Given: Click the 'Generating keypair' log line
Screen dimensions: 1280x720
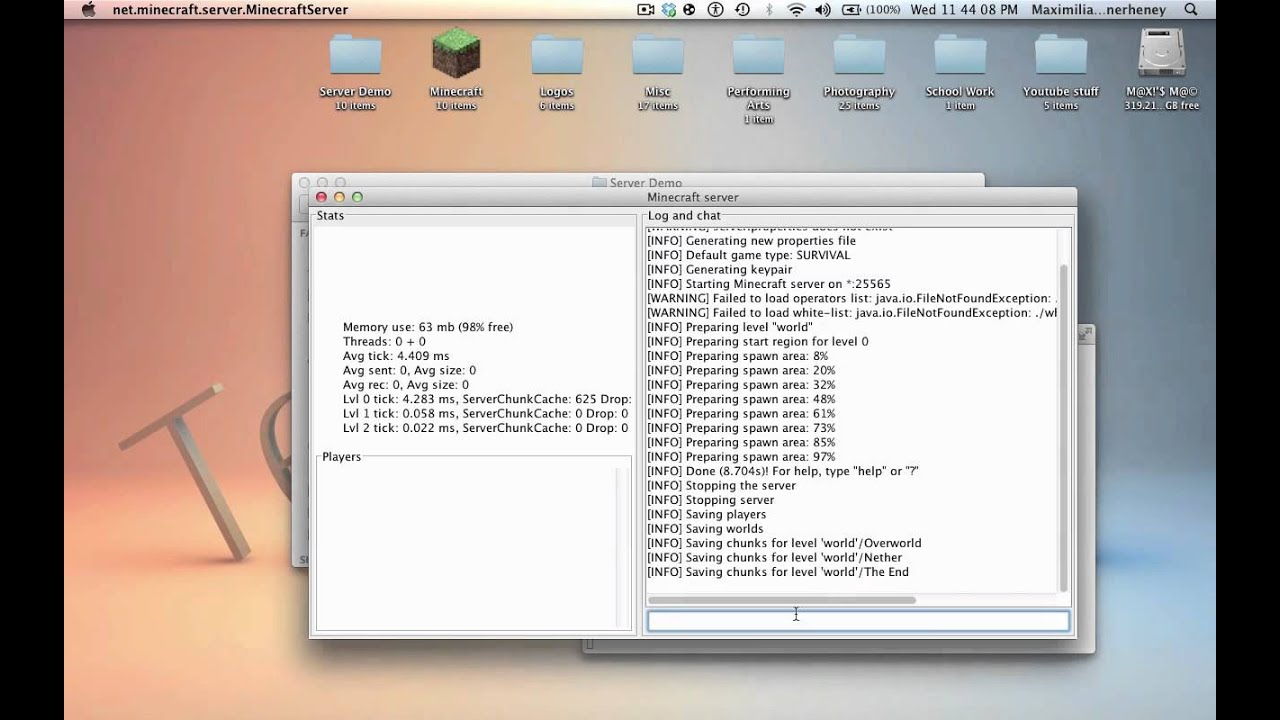Looking at the screenshot, I should pos(719,269).
